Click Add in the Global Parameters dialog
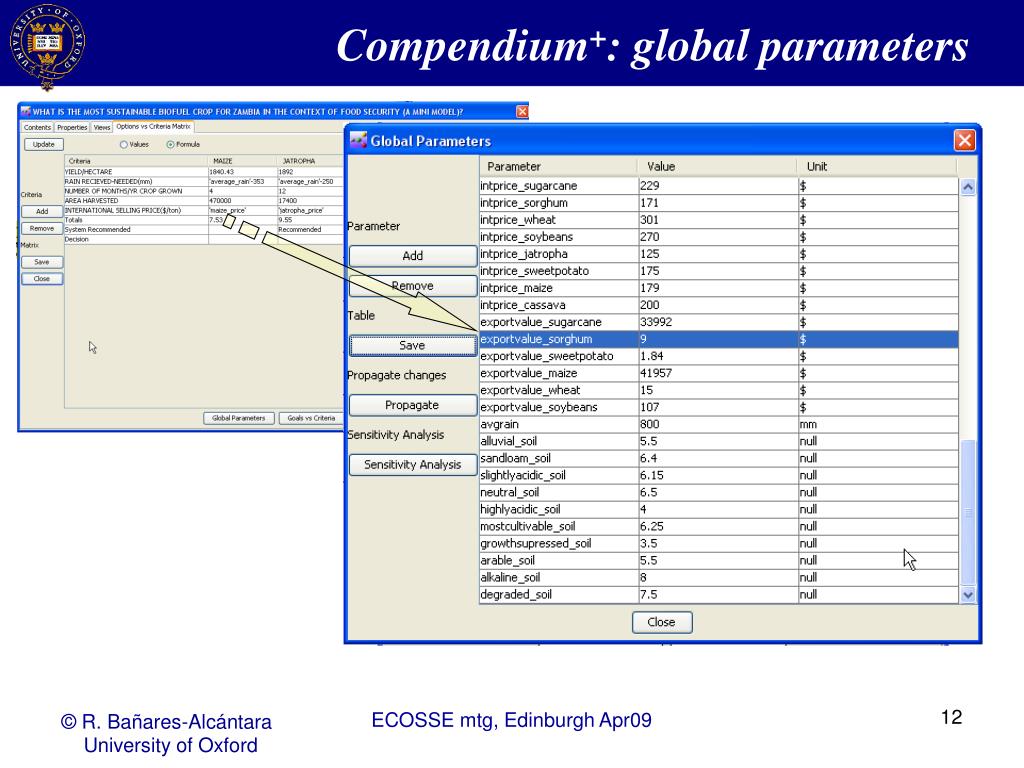The width and height of the screenshot is (1024, 768). pyautogui.click(x=413, y=256)
